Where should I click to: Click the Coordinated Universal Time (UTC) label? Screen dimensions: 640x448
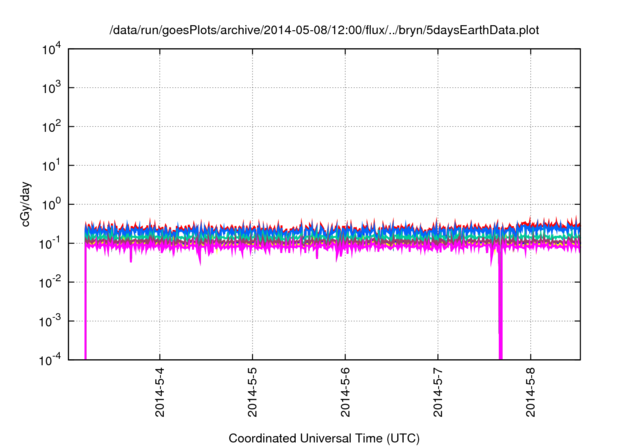[x=324, y=438]
